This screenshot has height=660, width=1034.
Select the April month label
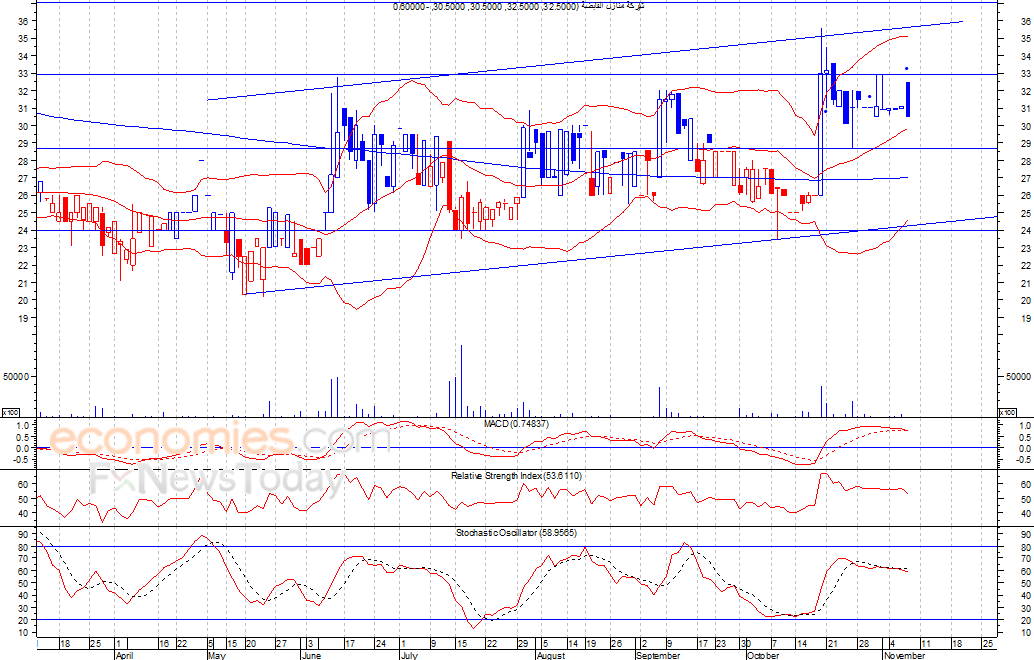click(124, 655)
